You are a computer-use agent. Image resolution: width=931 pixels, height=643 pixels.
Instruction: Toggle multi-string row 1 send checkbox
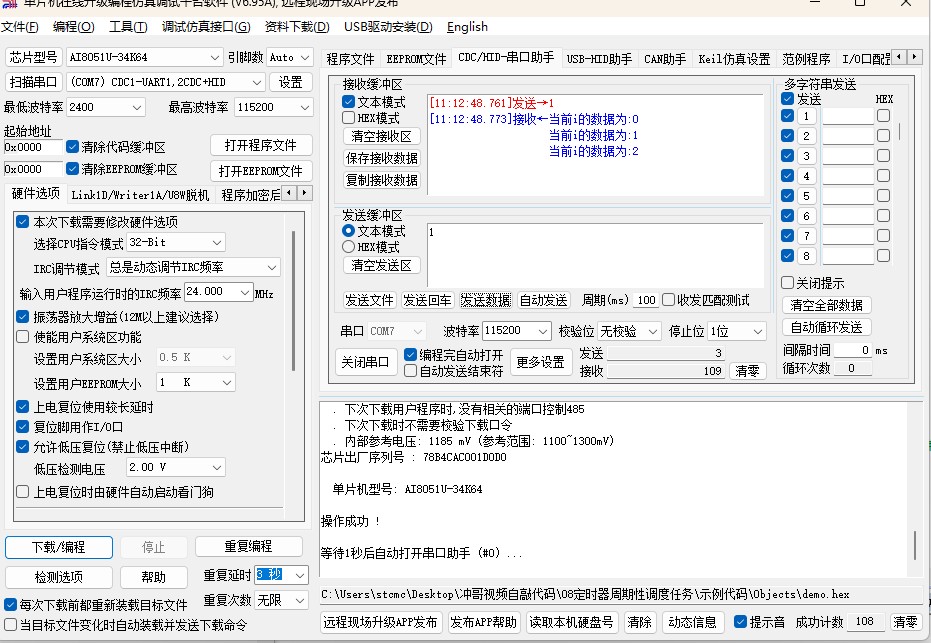click(787, 116)
